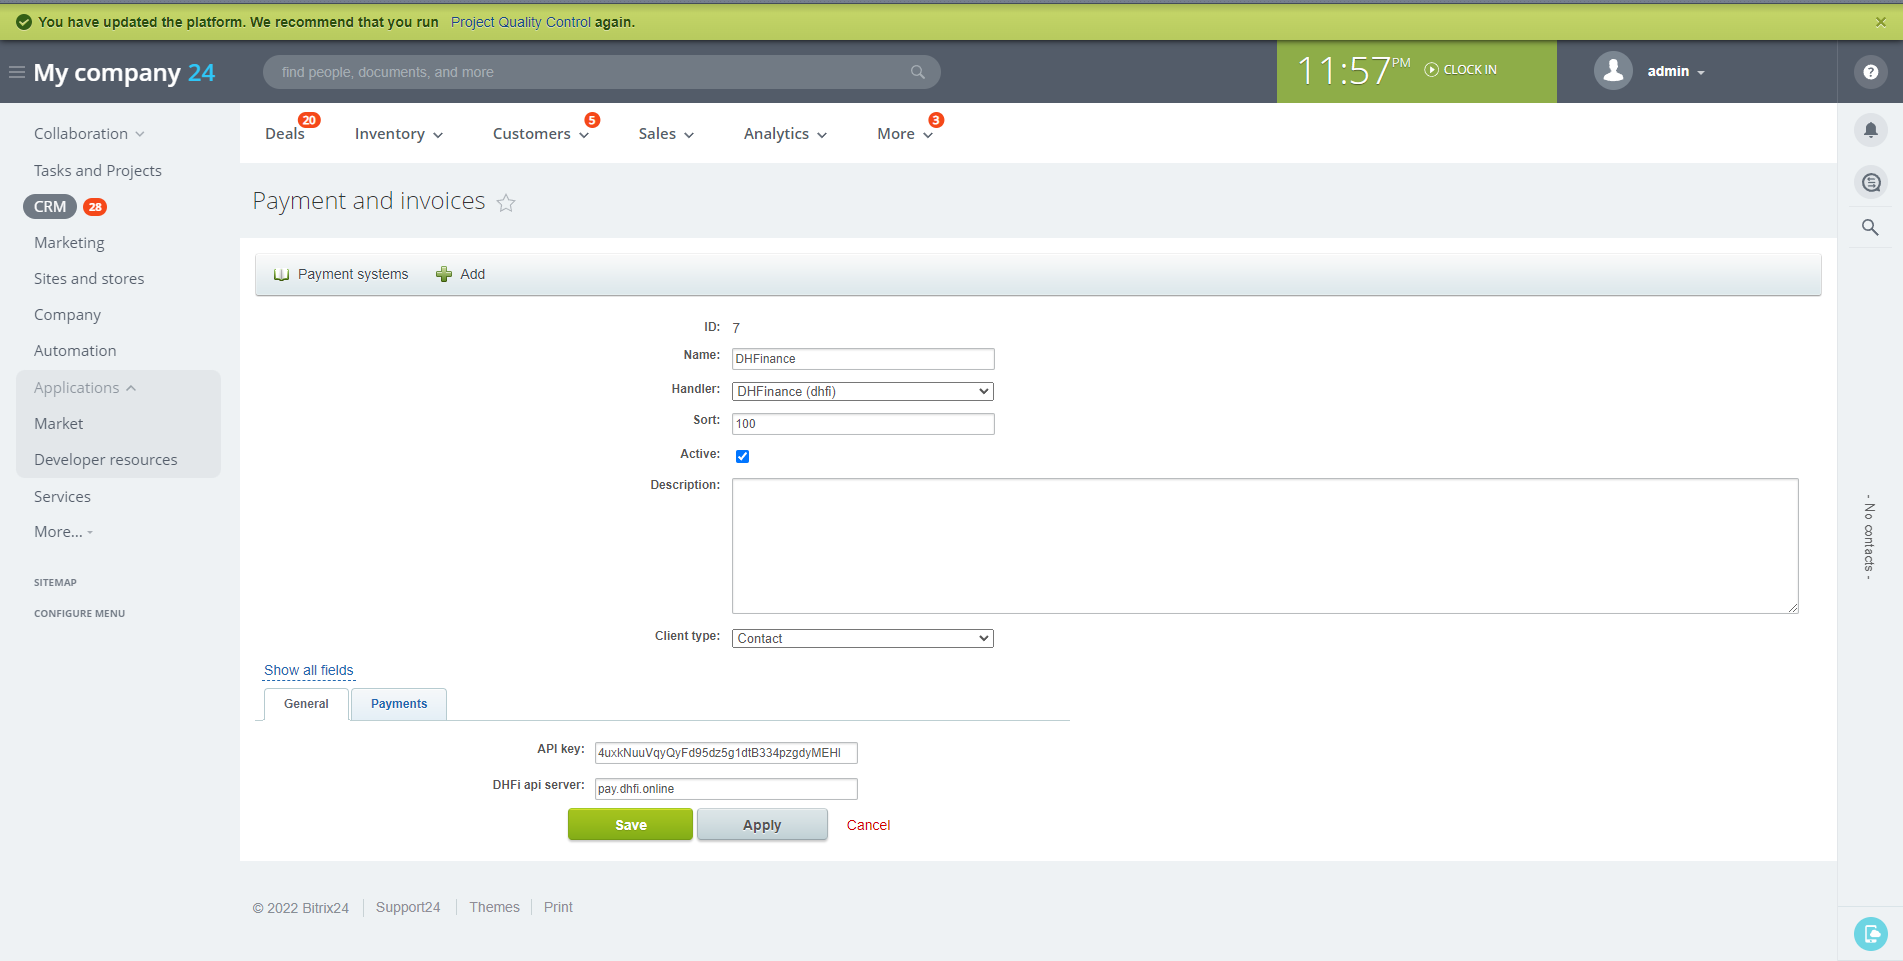Image resolution: width=1903 pixels, height=961 pixels.
Task: Open Tasks and Projects in sidebar
Action: (98, 171)
